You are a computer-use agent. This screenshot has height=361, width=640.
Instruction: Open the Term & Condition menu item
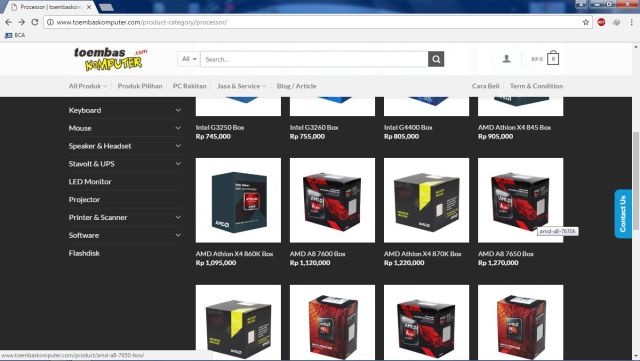pos(536,86)
